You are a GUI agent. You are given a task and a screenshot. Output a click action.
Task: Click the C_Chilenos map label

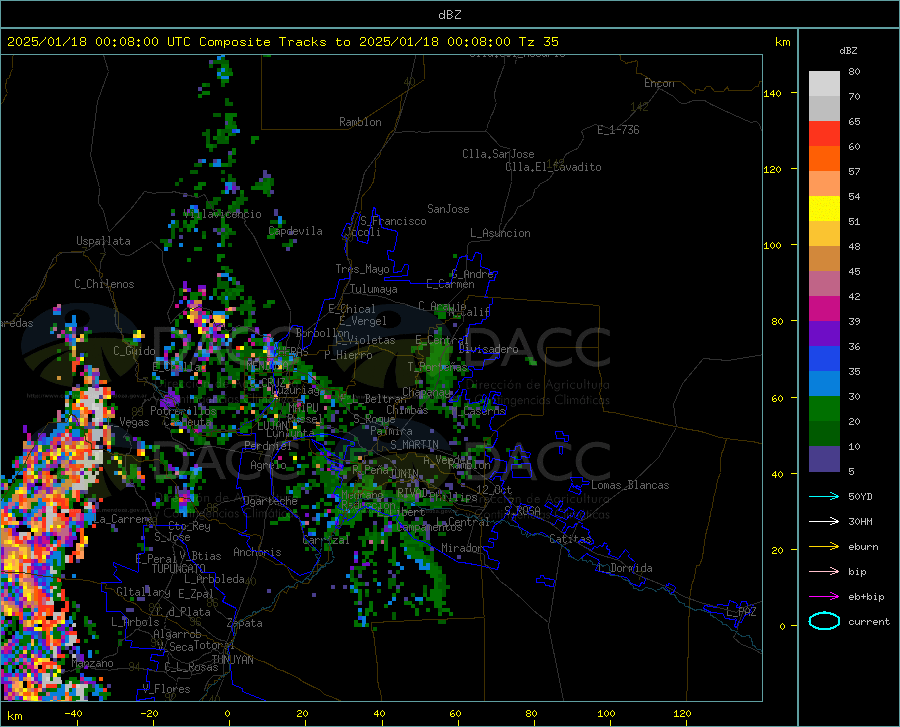(104, 284)
